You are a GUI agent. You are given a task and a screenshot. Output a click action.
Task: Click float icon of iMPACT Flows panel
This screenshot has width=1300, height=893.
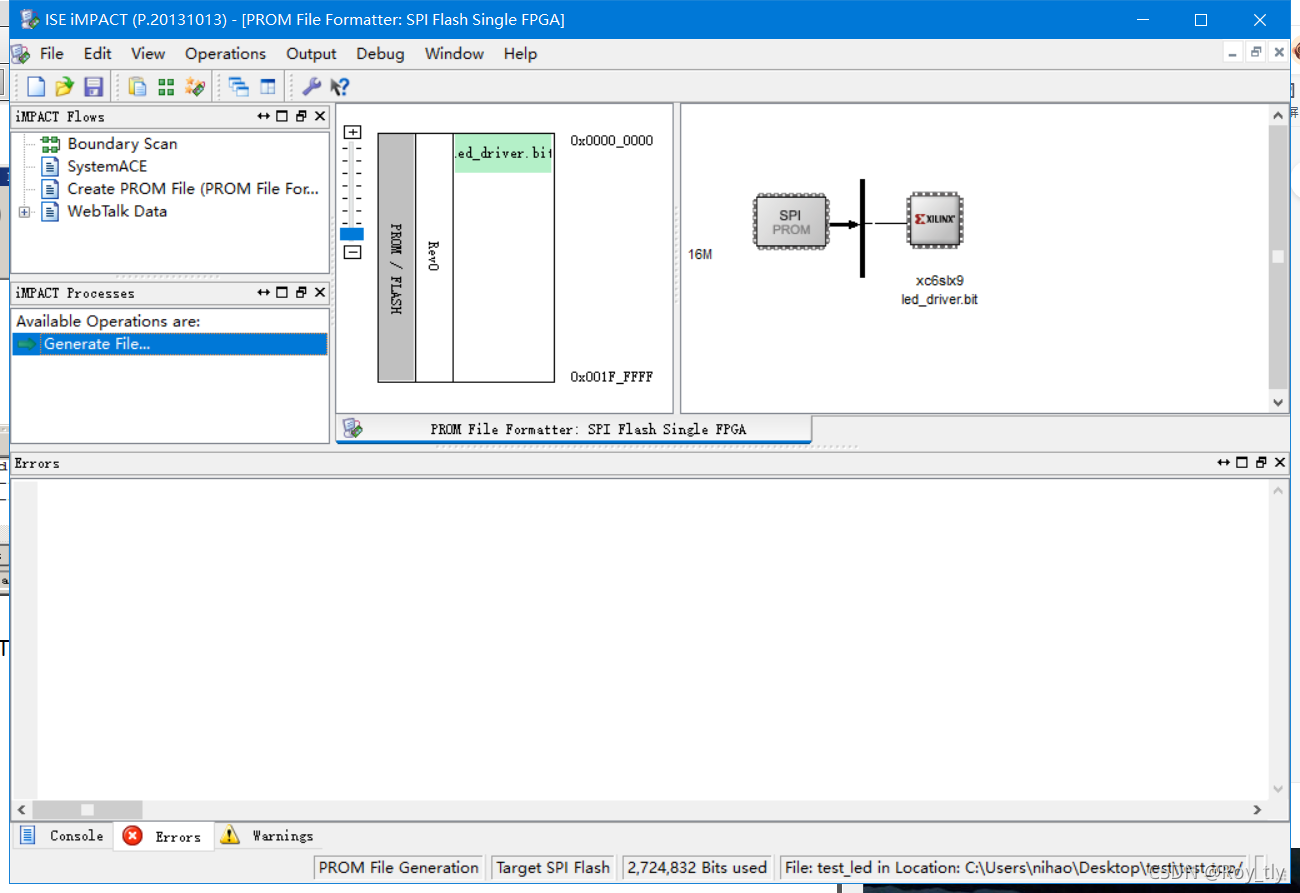[301, 116]
